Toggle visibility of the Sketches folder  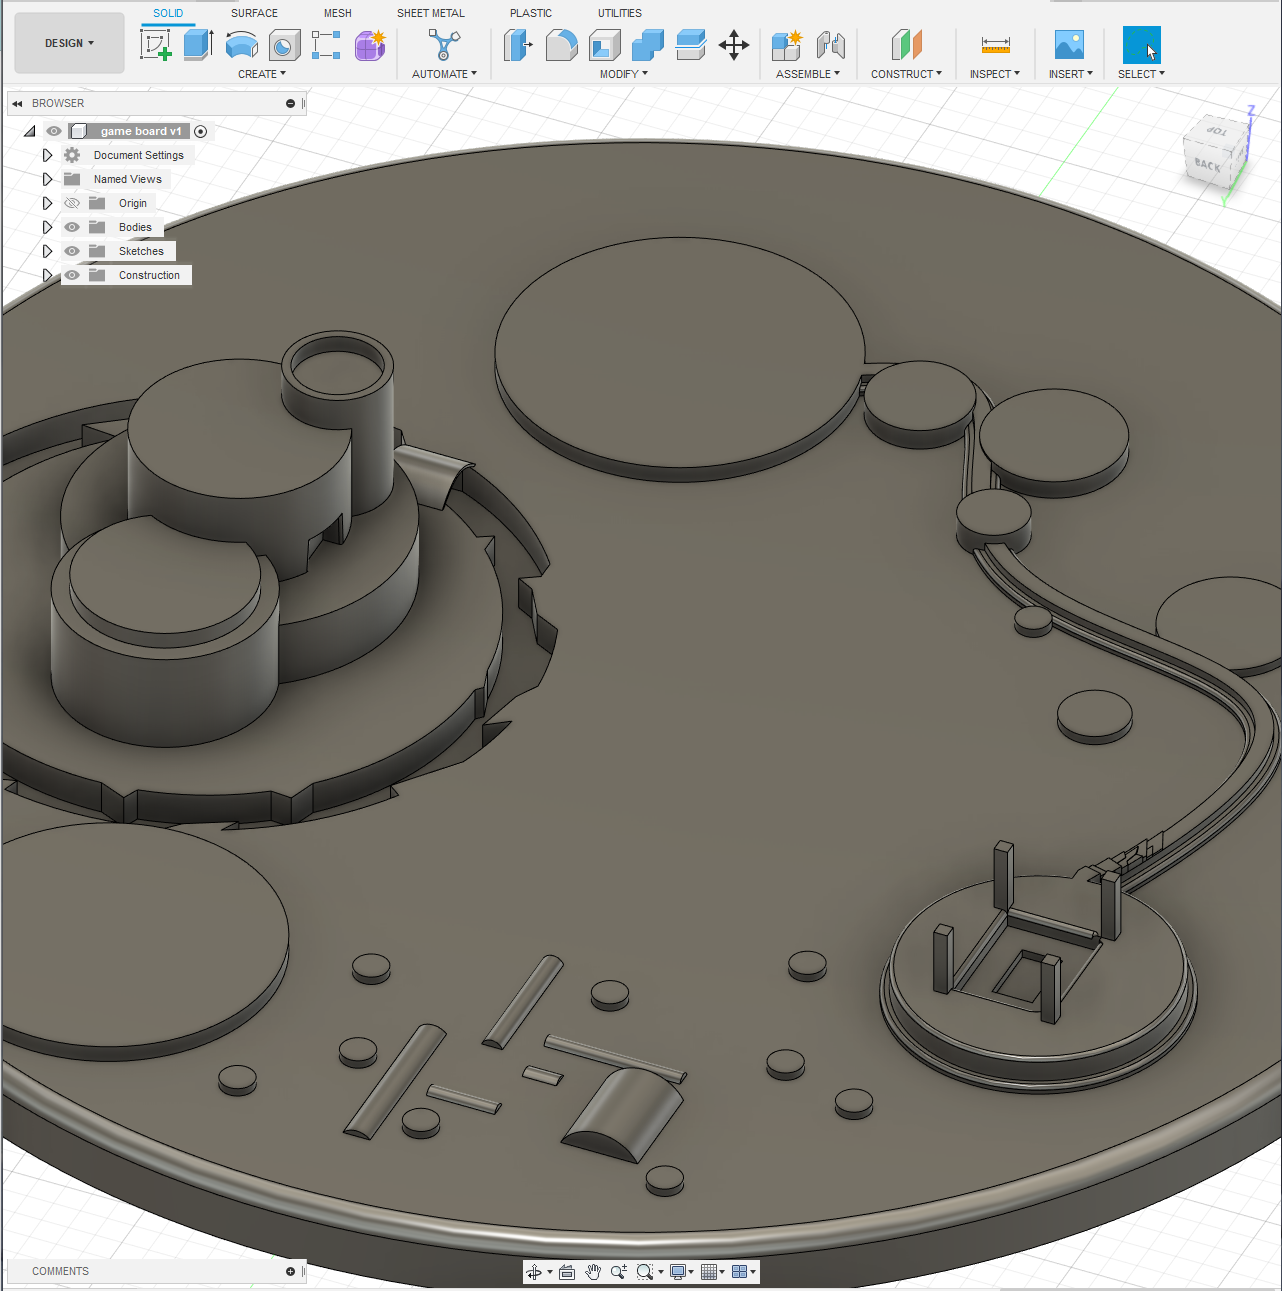tap(71, 251)
